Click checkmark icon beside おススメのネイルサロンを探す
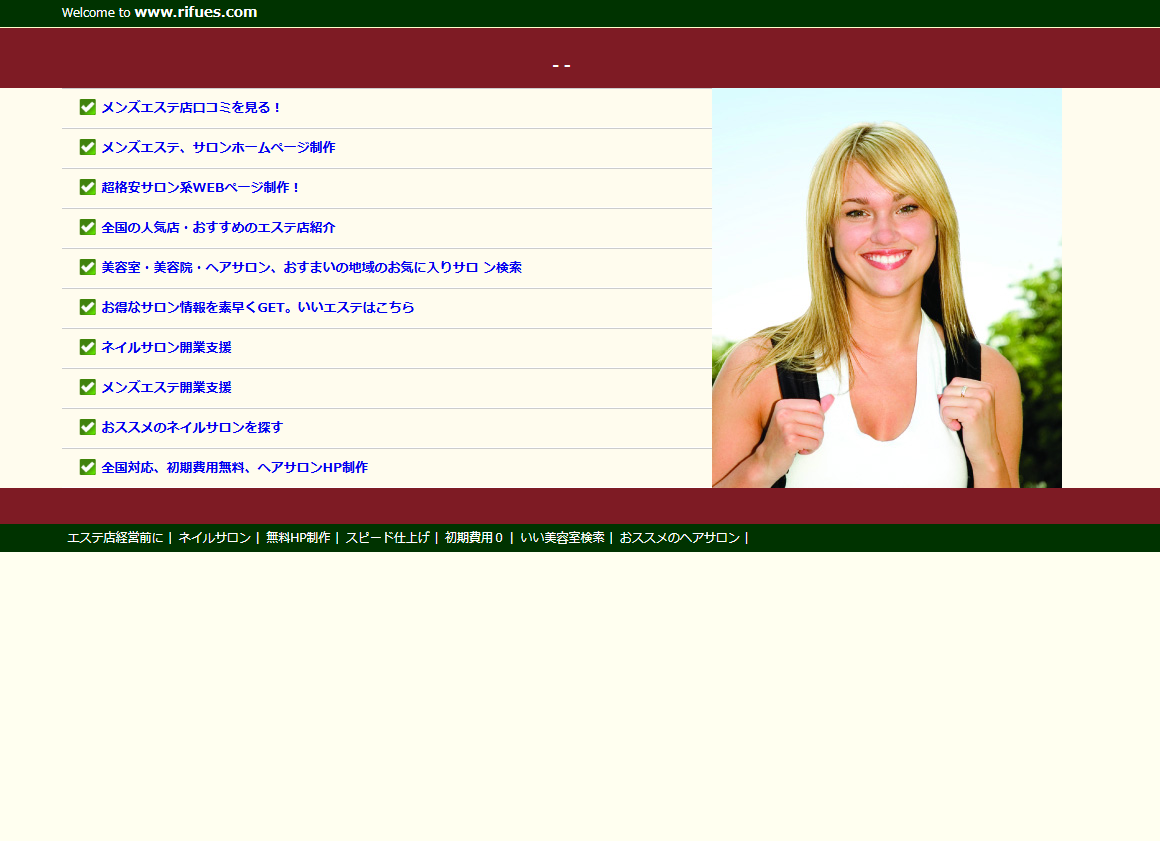The image size is (1160, 841). 87,427
